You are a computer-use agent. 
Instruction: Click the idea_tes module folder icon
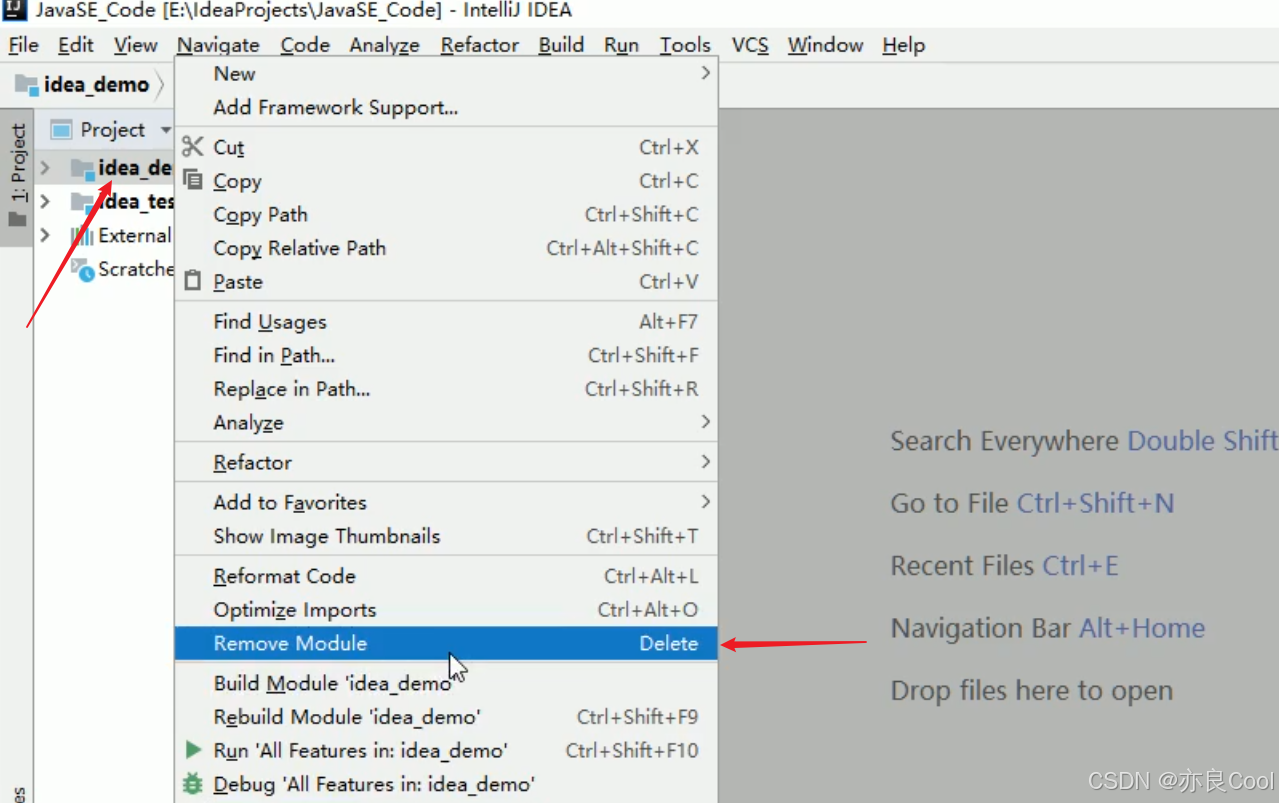pyautogui.click(x=83, y=202)
